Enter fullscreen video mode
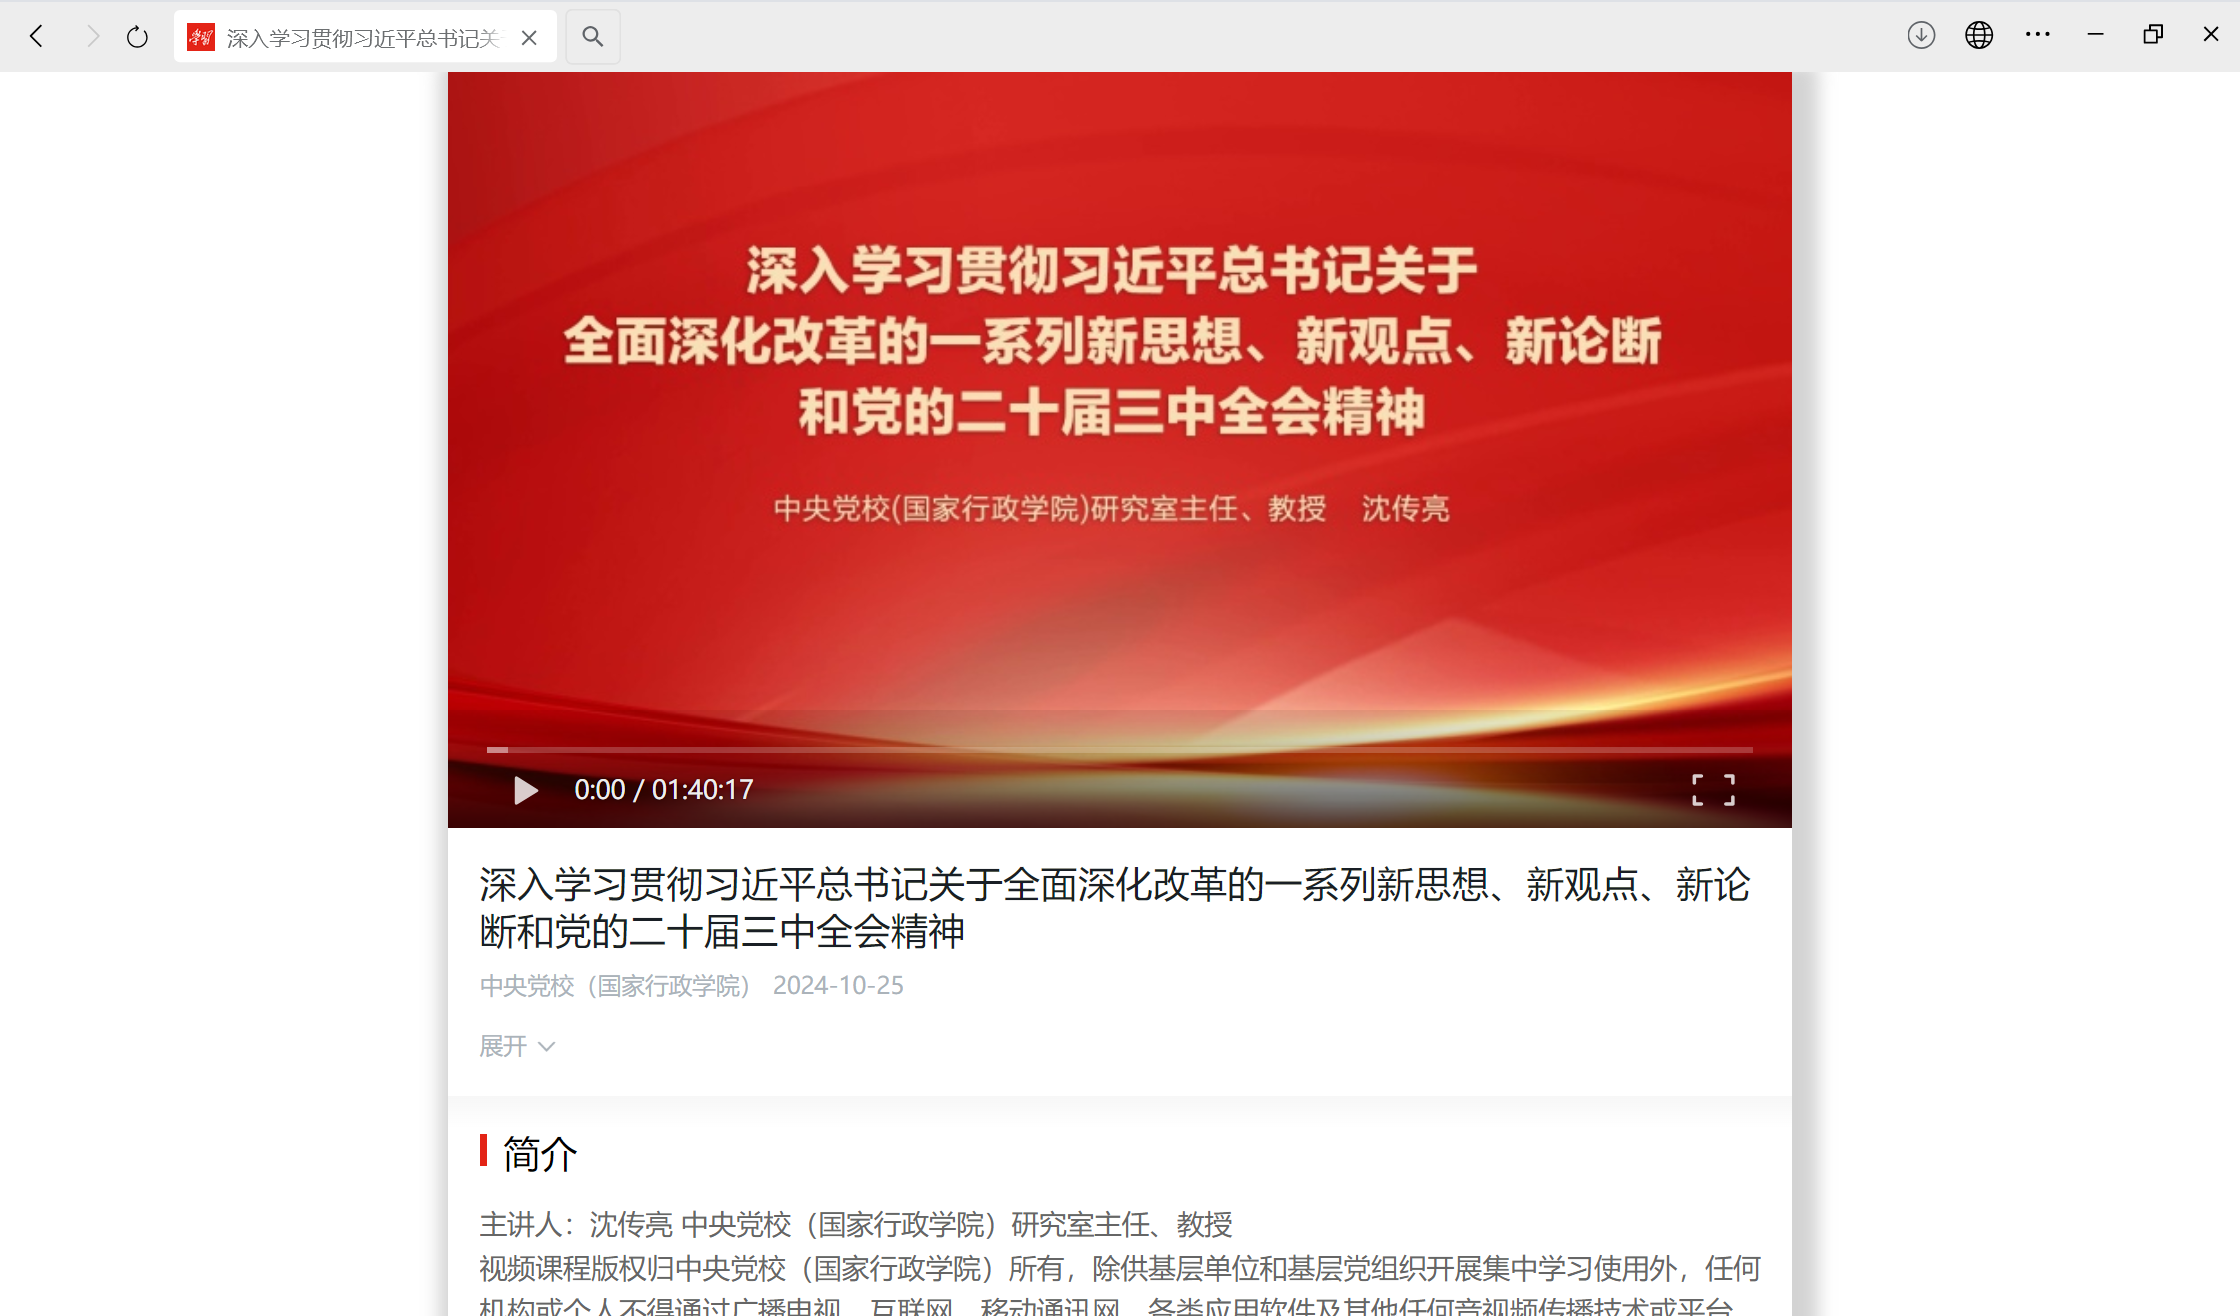This screenshot has height=1316, width=2240. 1713,790
